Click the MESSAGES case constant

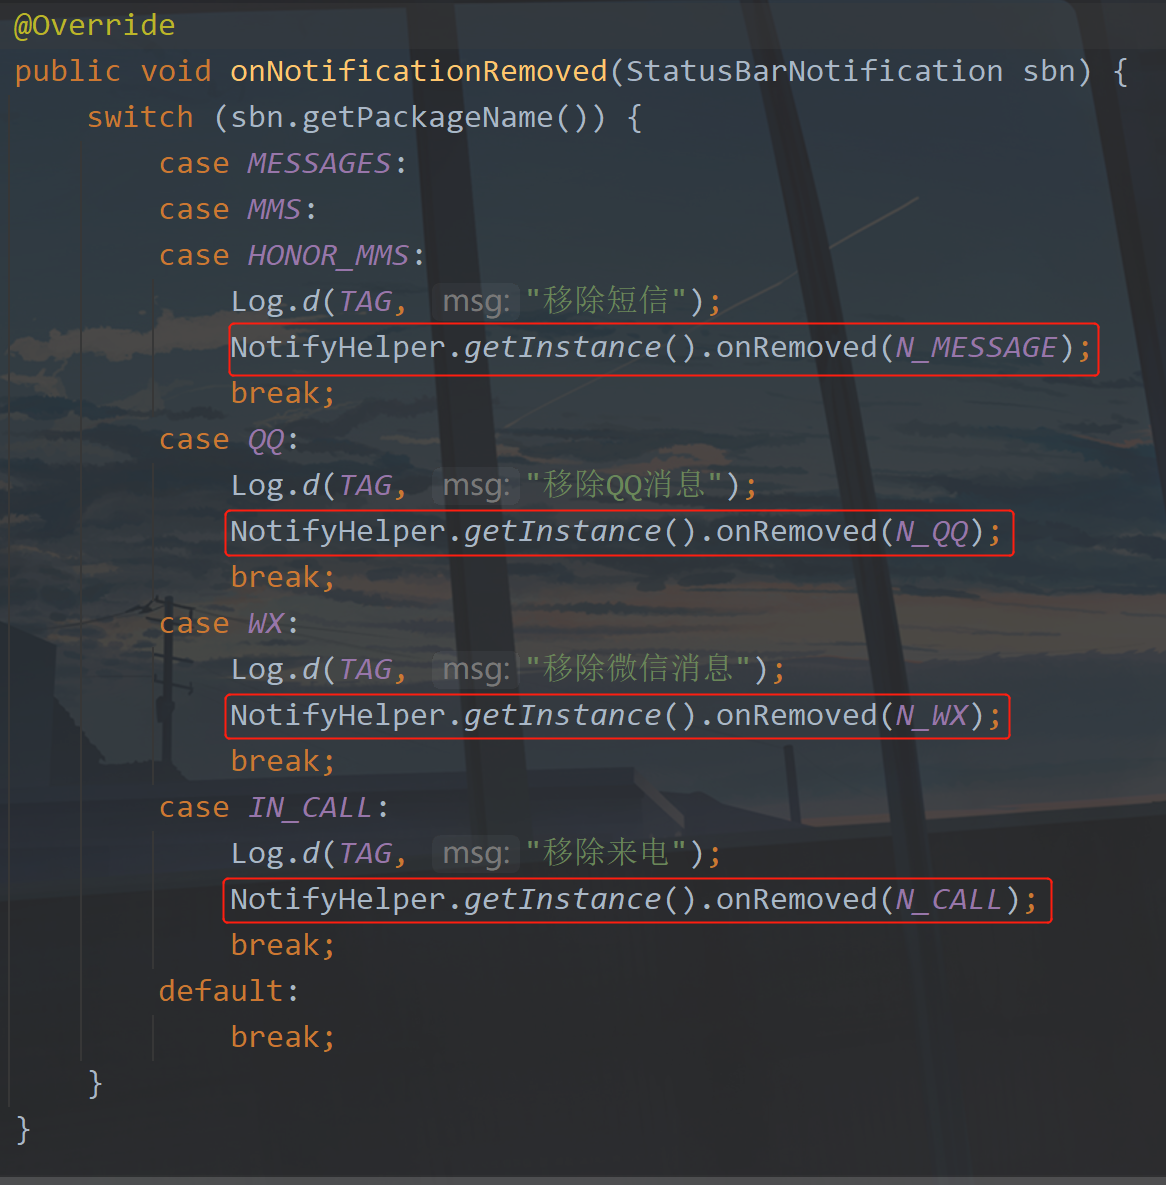click(x=319, y=164)
